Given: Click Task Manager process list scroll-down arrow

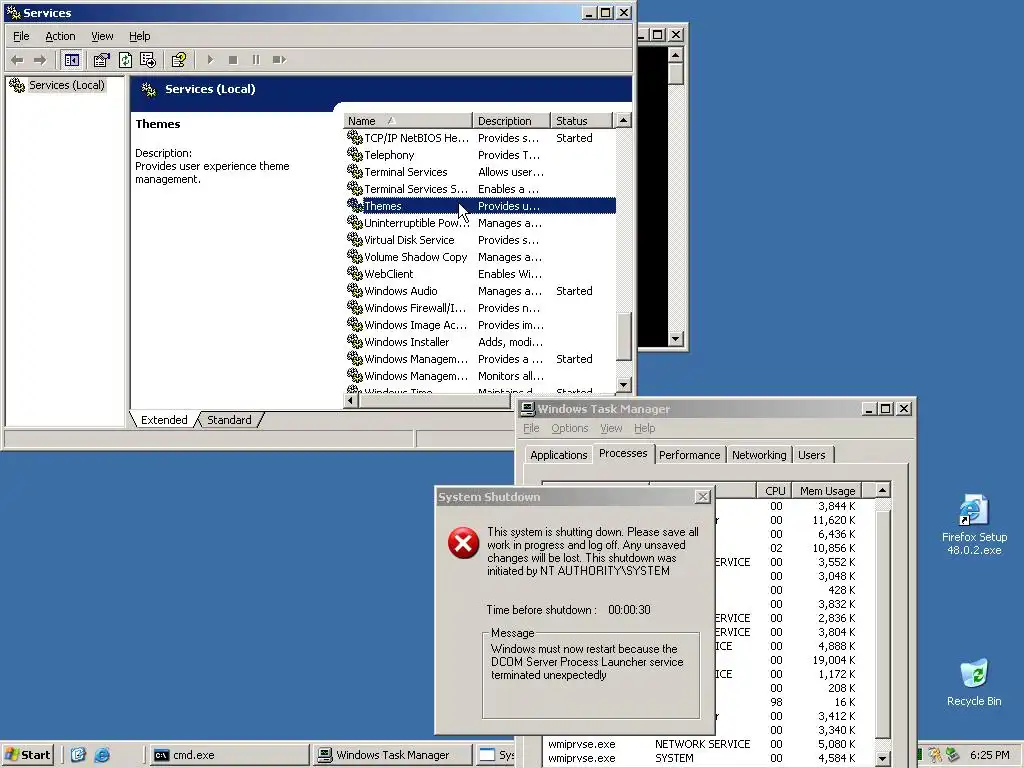Looking at the screenshot, I should (x=883, y=758).
